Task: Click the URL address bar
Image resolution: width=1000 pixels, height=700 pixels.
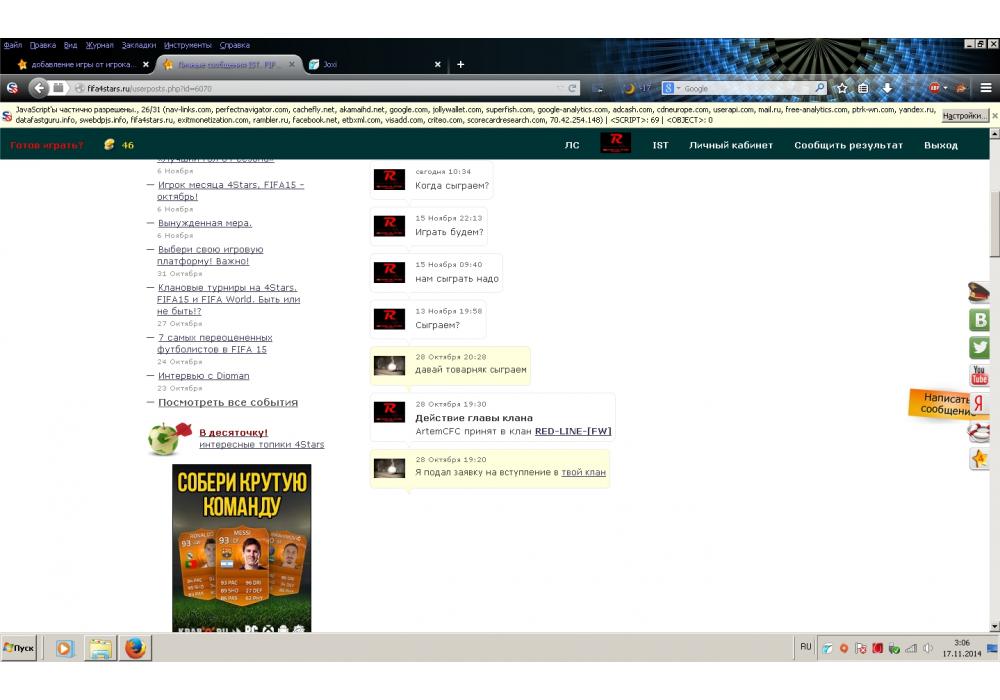Action: [320, 88]
